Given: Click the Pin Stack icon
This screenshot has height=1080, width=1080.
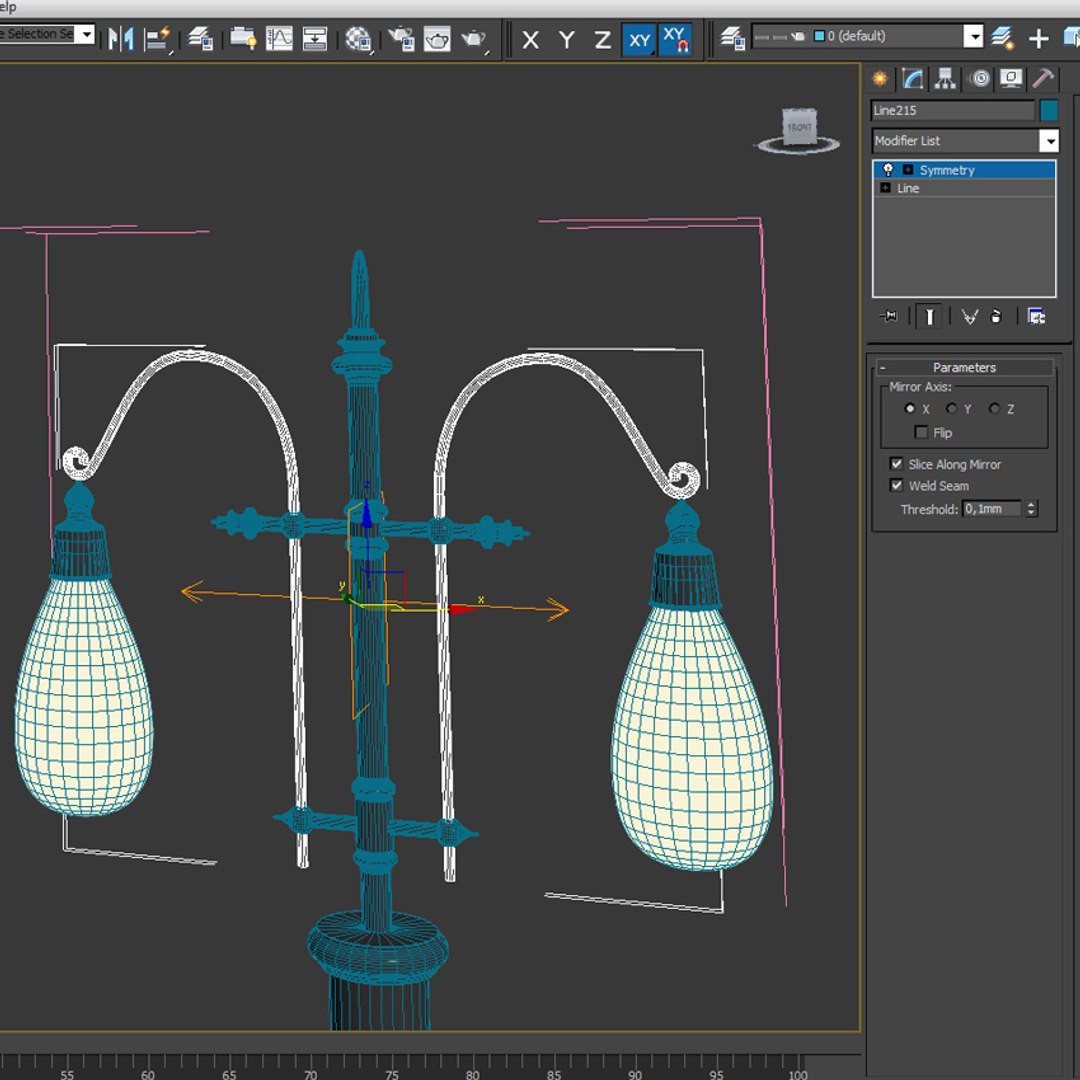Looking at the screenshot, I should (x=889, y=316).
